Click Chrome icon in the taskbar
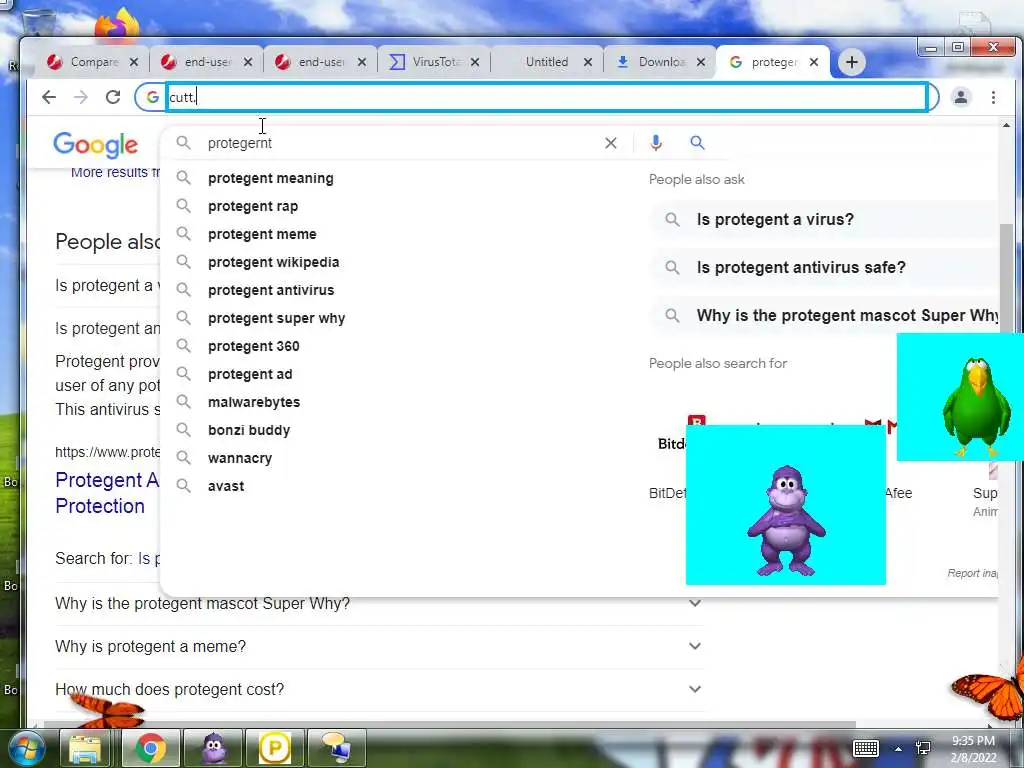Viewport: 1024px width, 768px height. (x=150, y=748)
